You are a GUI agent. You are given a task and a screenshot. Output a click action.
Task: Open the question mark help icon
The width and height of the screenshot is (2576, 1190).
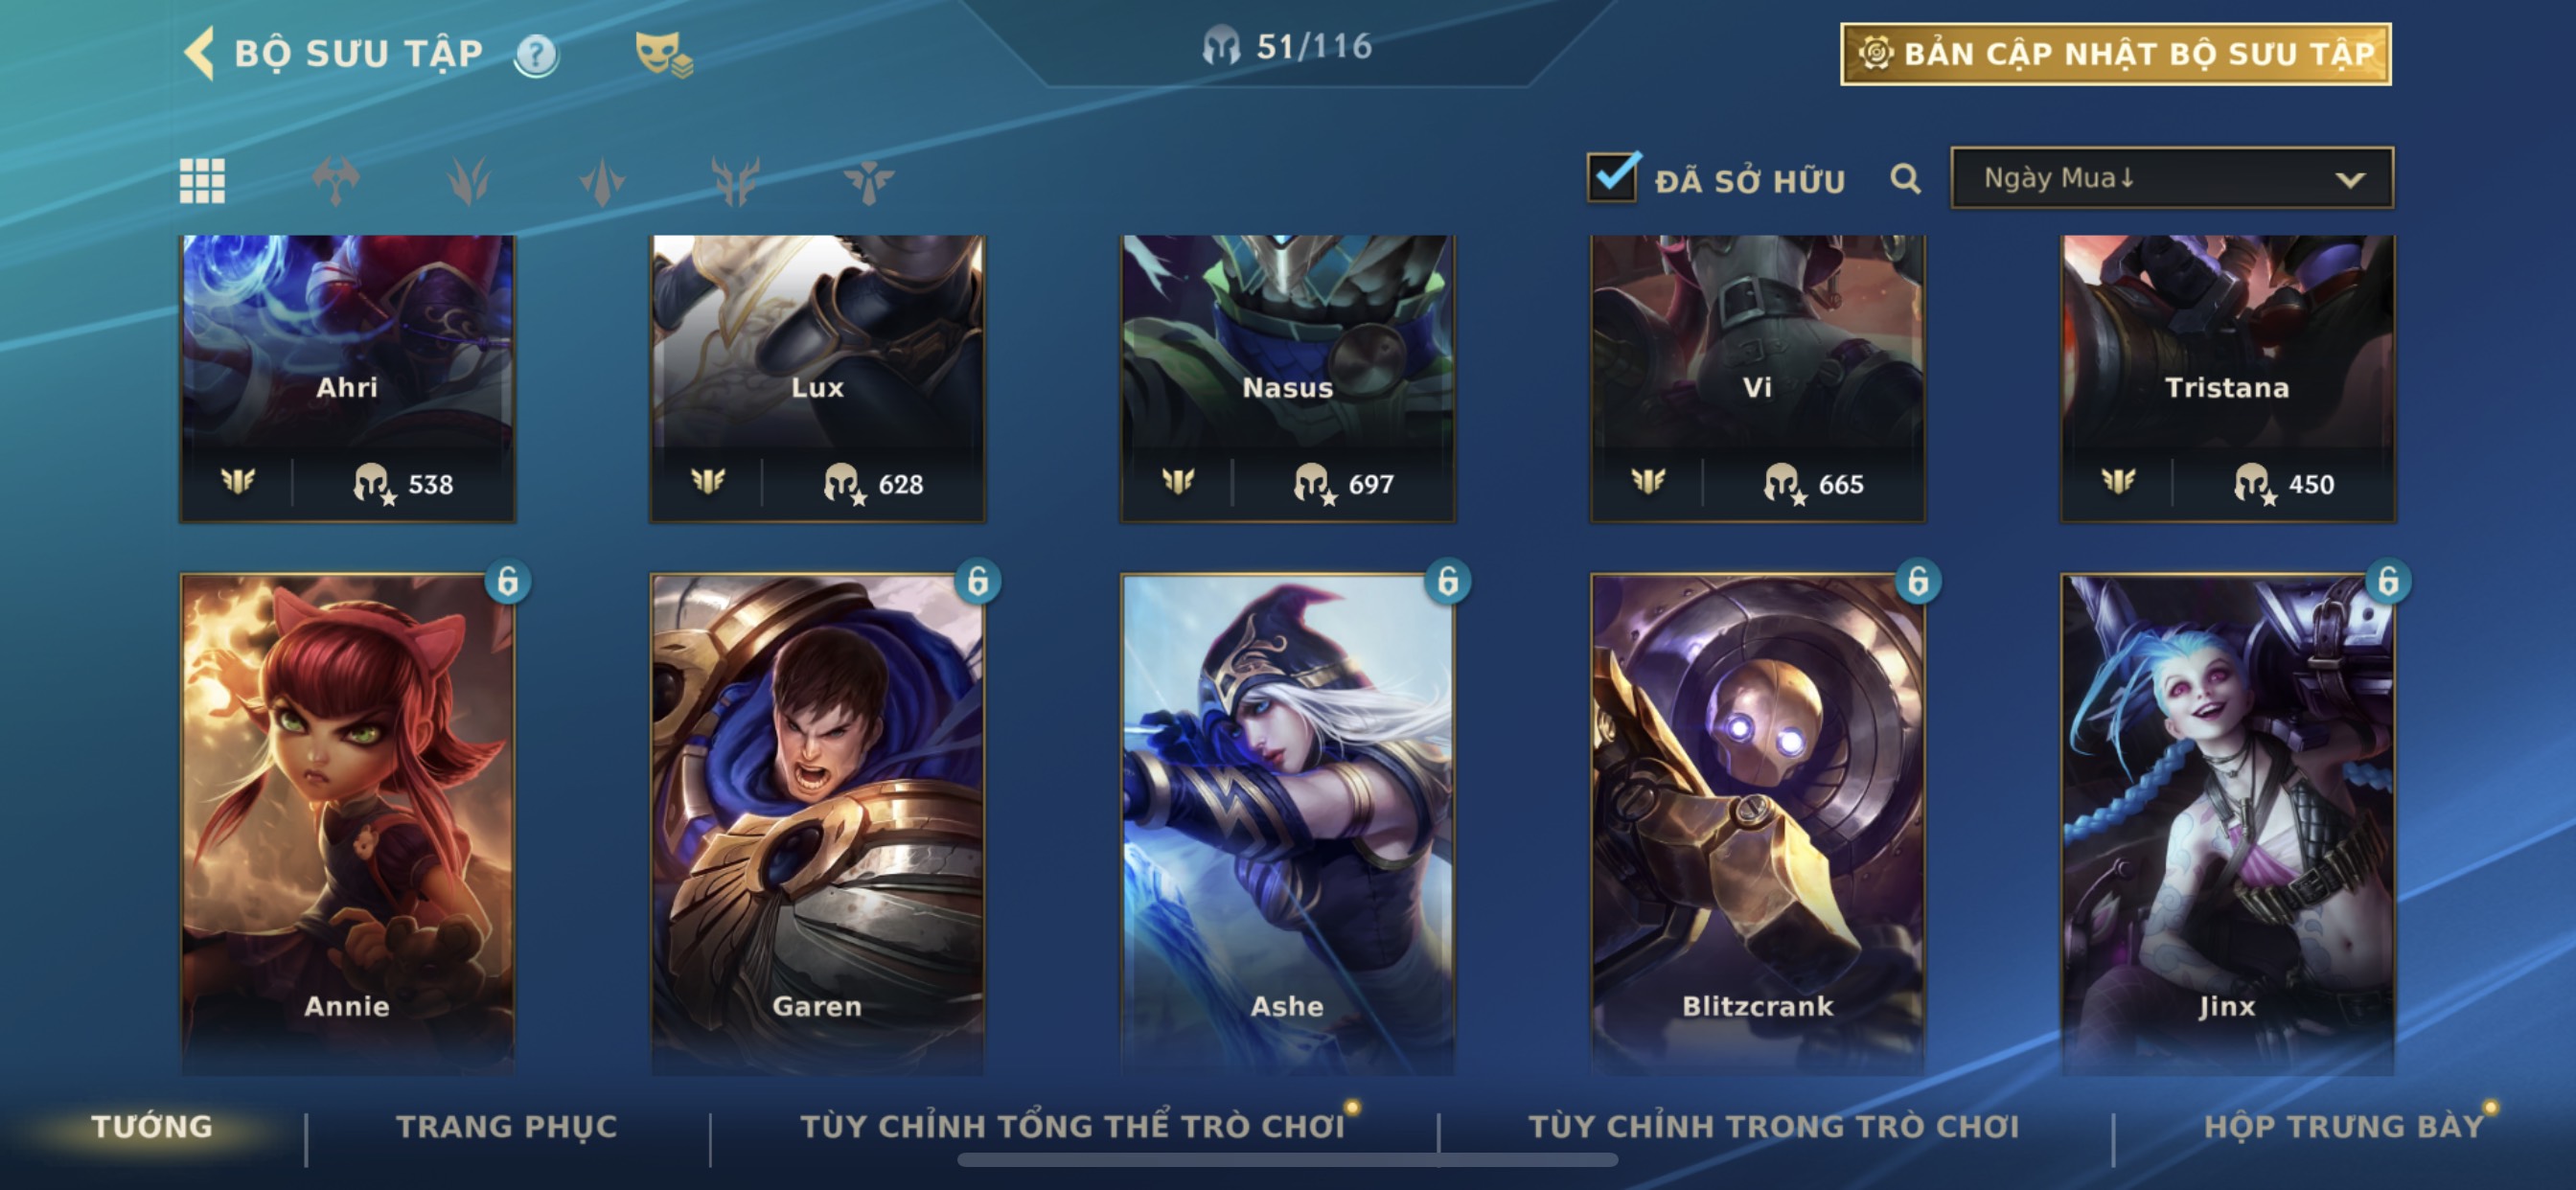536,54
